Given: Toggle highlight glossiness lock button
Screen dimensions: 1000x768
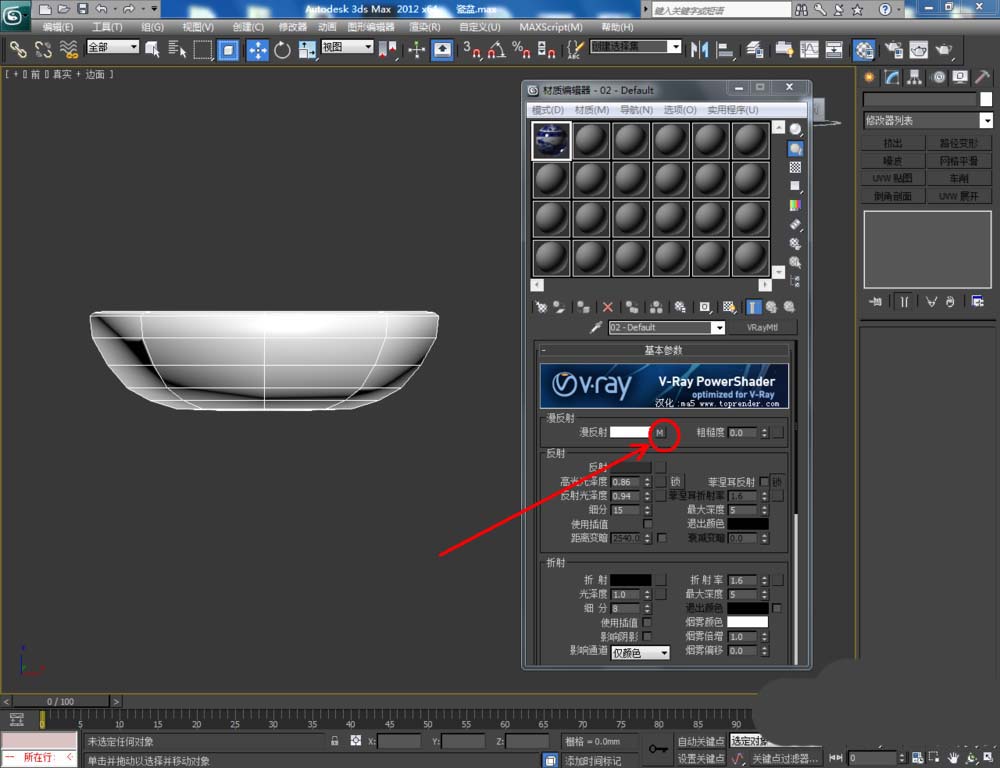Looking at the screenshot, I should click(675, 482).
